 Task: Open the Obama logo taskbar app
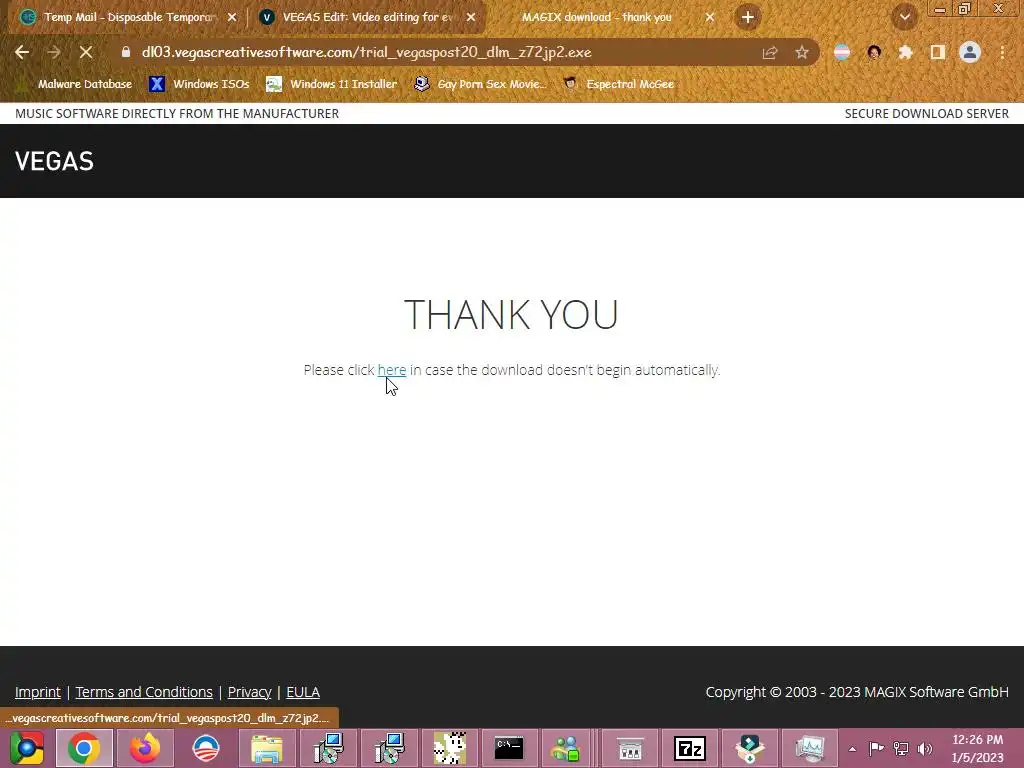click(x=206, y=748)
